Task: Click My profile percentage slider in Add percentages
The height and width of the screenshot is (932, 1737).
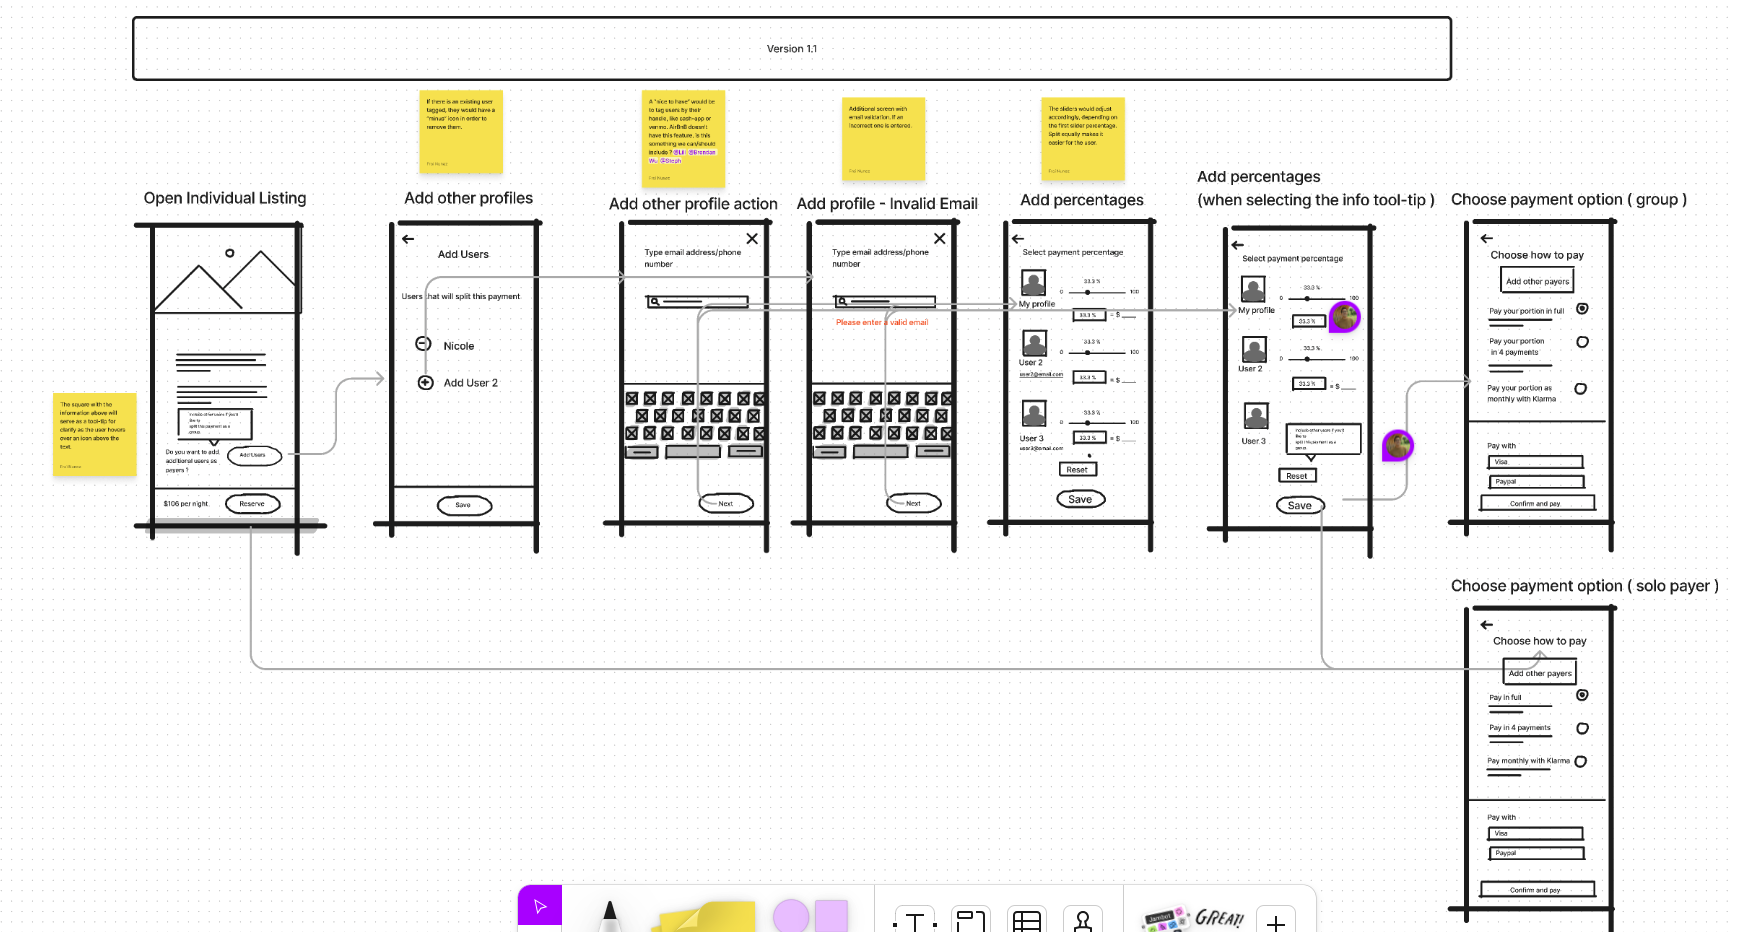Action: click(x=1097, y=292)
